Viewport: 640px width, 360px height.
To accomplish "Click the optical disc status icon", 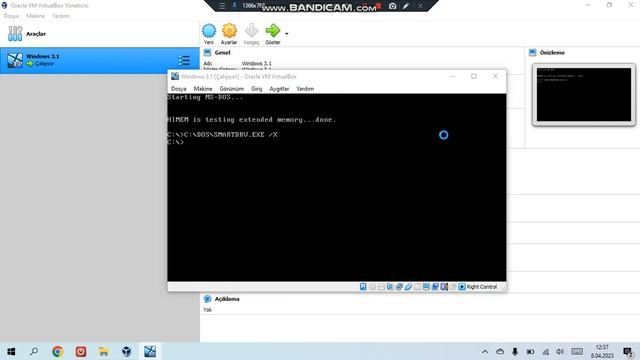I will (372, 287).
